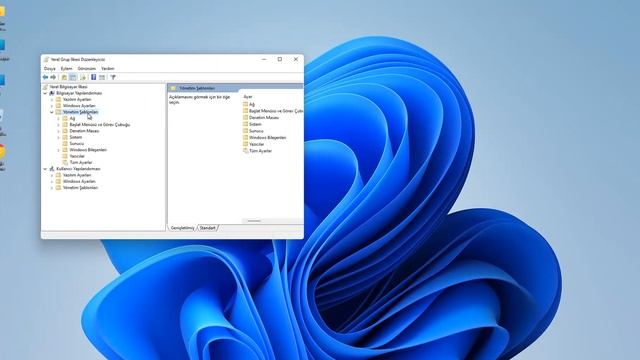The image size is (640, 360).
Task: Select Başlat Menüsü ve Görev Çubuğu in right list
Action: 276,111
